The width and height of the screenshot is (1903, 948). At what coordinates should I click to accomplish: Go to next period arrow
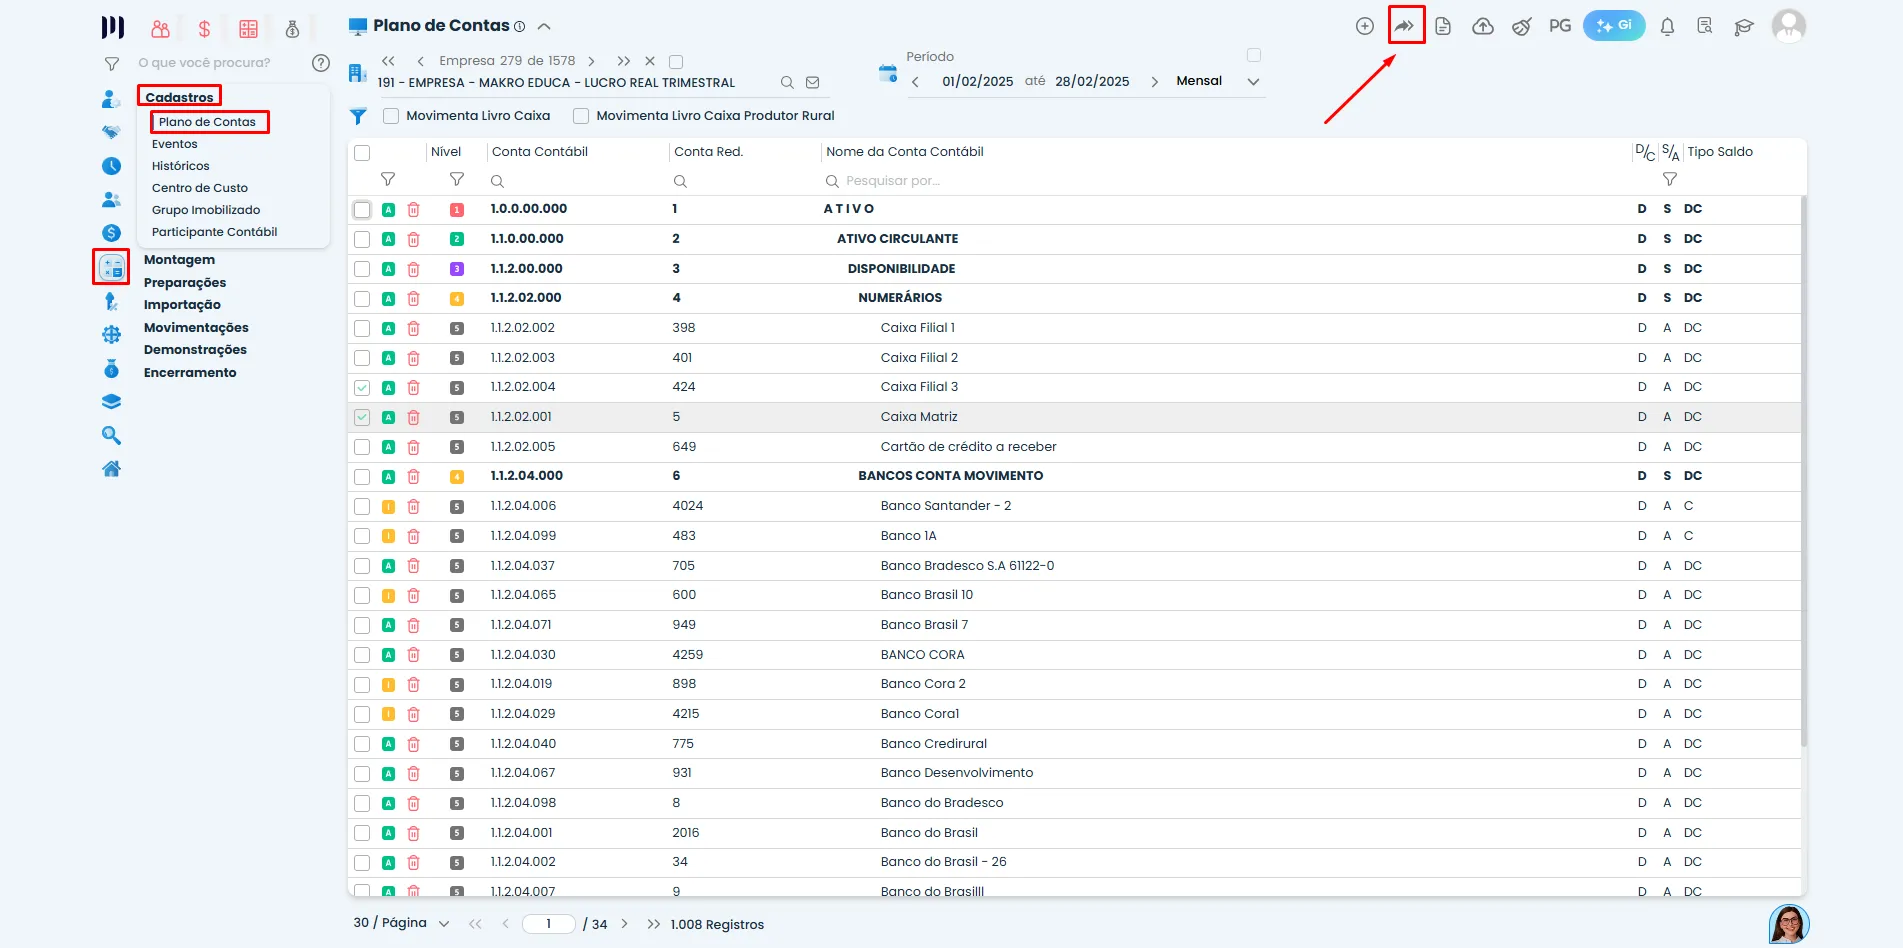1155,82
